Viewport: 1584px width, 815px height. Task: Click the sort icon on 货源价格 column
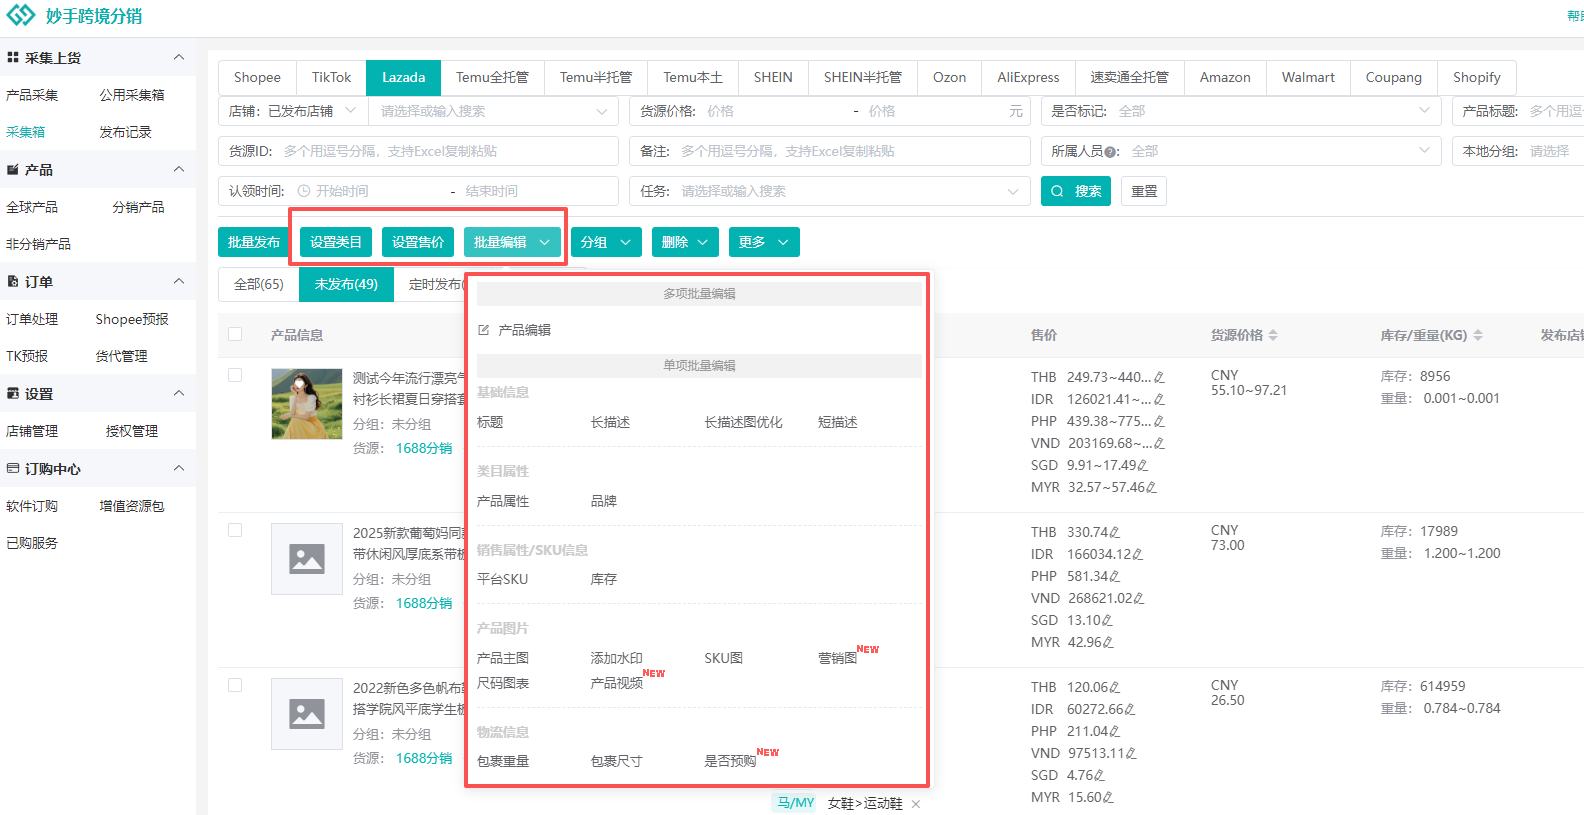click(x=1273, y=335)
